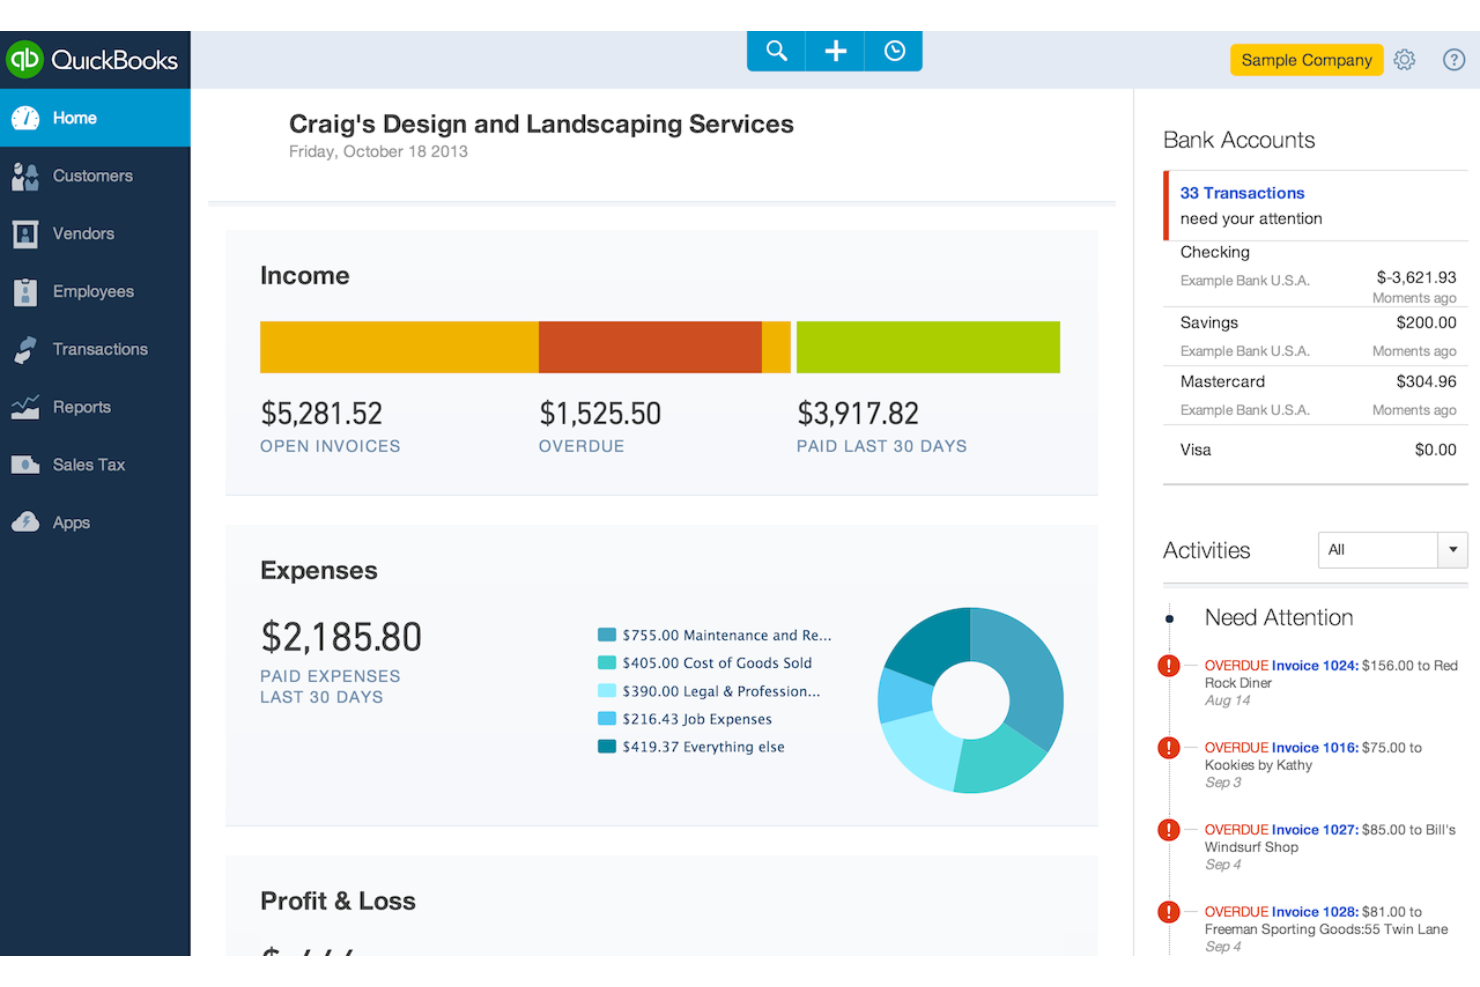
Task: Open the search magnifier tool
Action: point(776,50)
